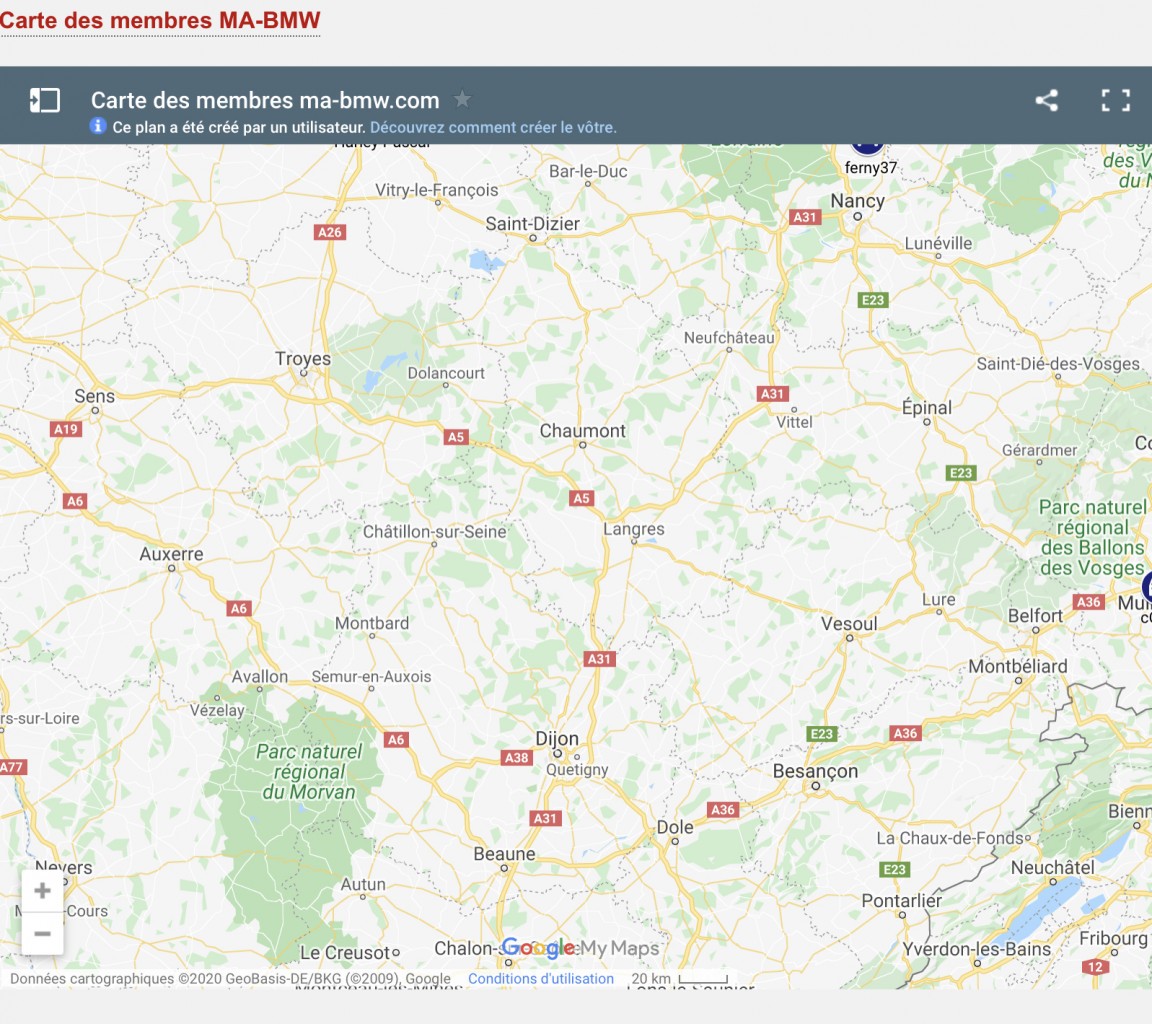Click the Auxerre city label
The height and width of the screenshot is (1024, 1152).
[171, 554]
